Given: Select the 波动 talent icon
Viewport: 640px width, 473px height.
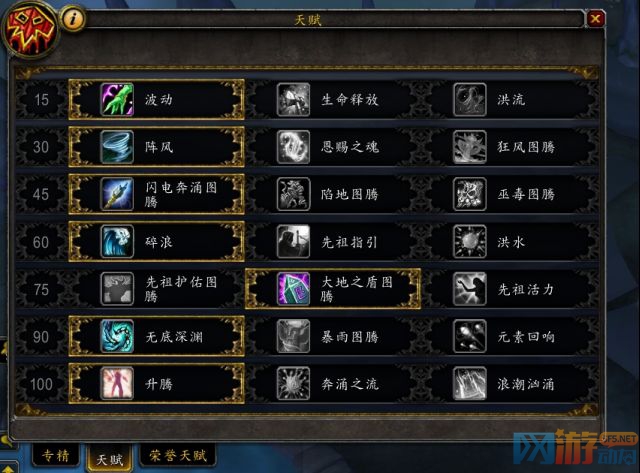Looking at the screenshot, I should 117,100.
